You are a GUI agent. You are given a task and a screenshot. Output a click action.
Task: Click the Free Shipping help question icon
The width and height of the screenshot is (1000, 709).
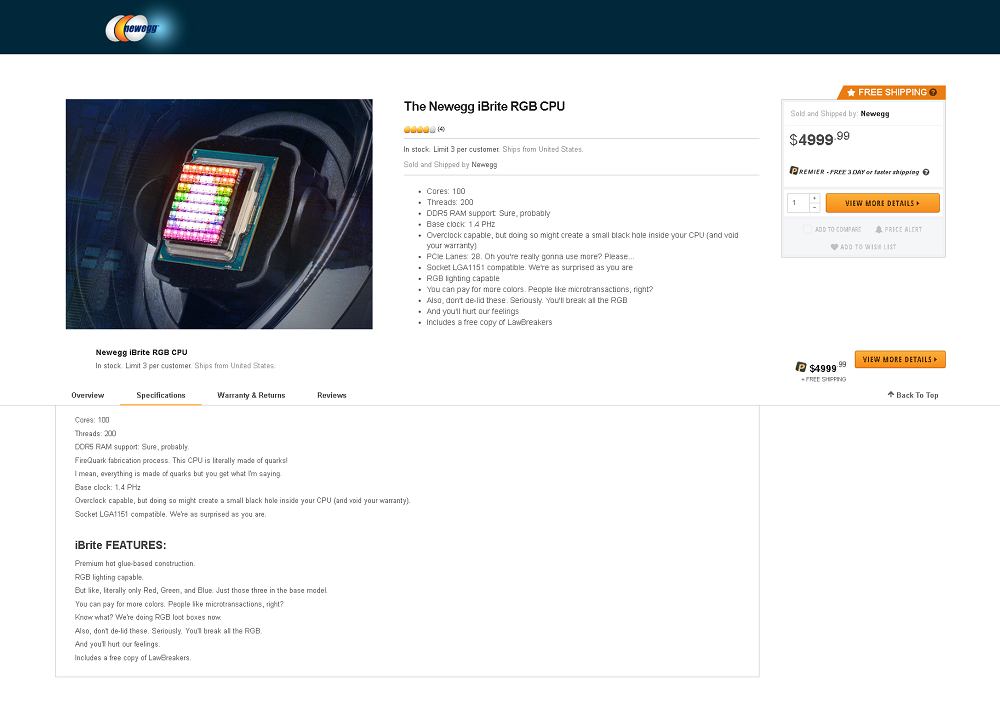click(933, 92)
